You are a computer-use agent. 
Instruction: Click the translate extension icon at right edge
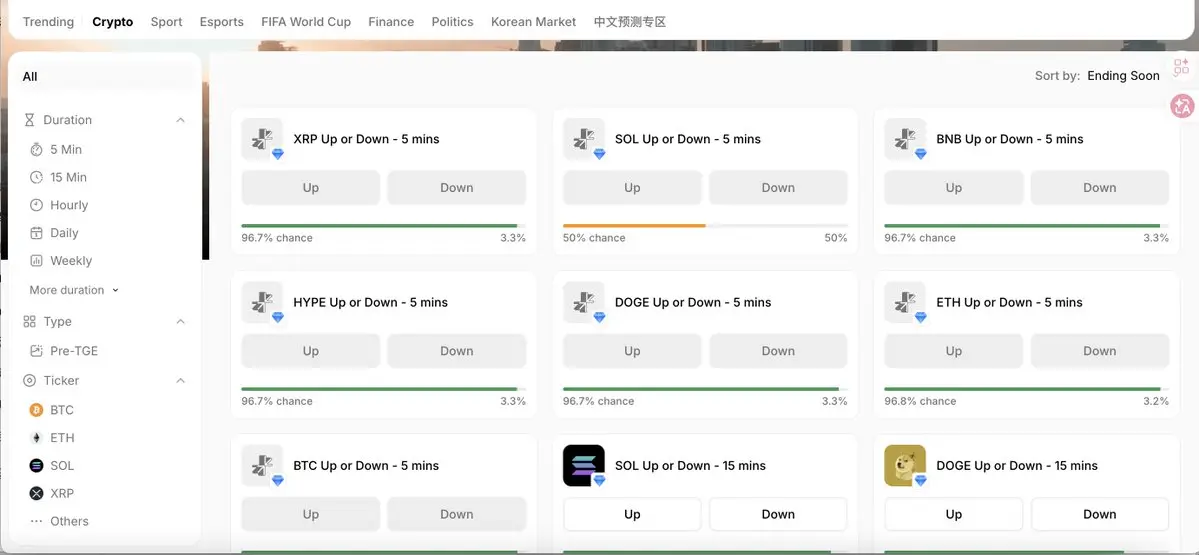(1182, 106)
